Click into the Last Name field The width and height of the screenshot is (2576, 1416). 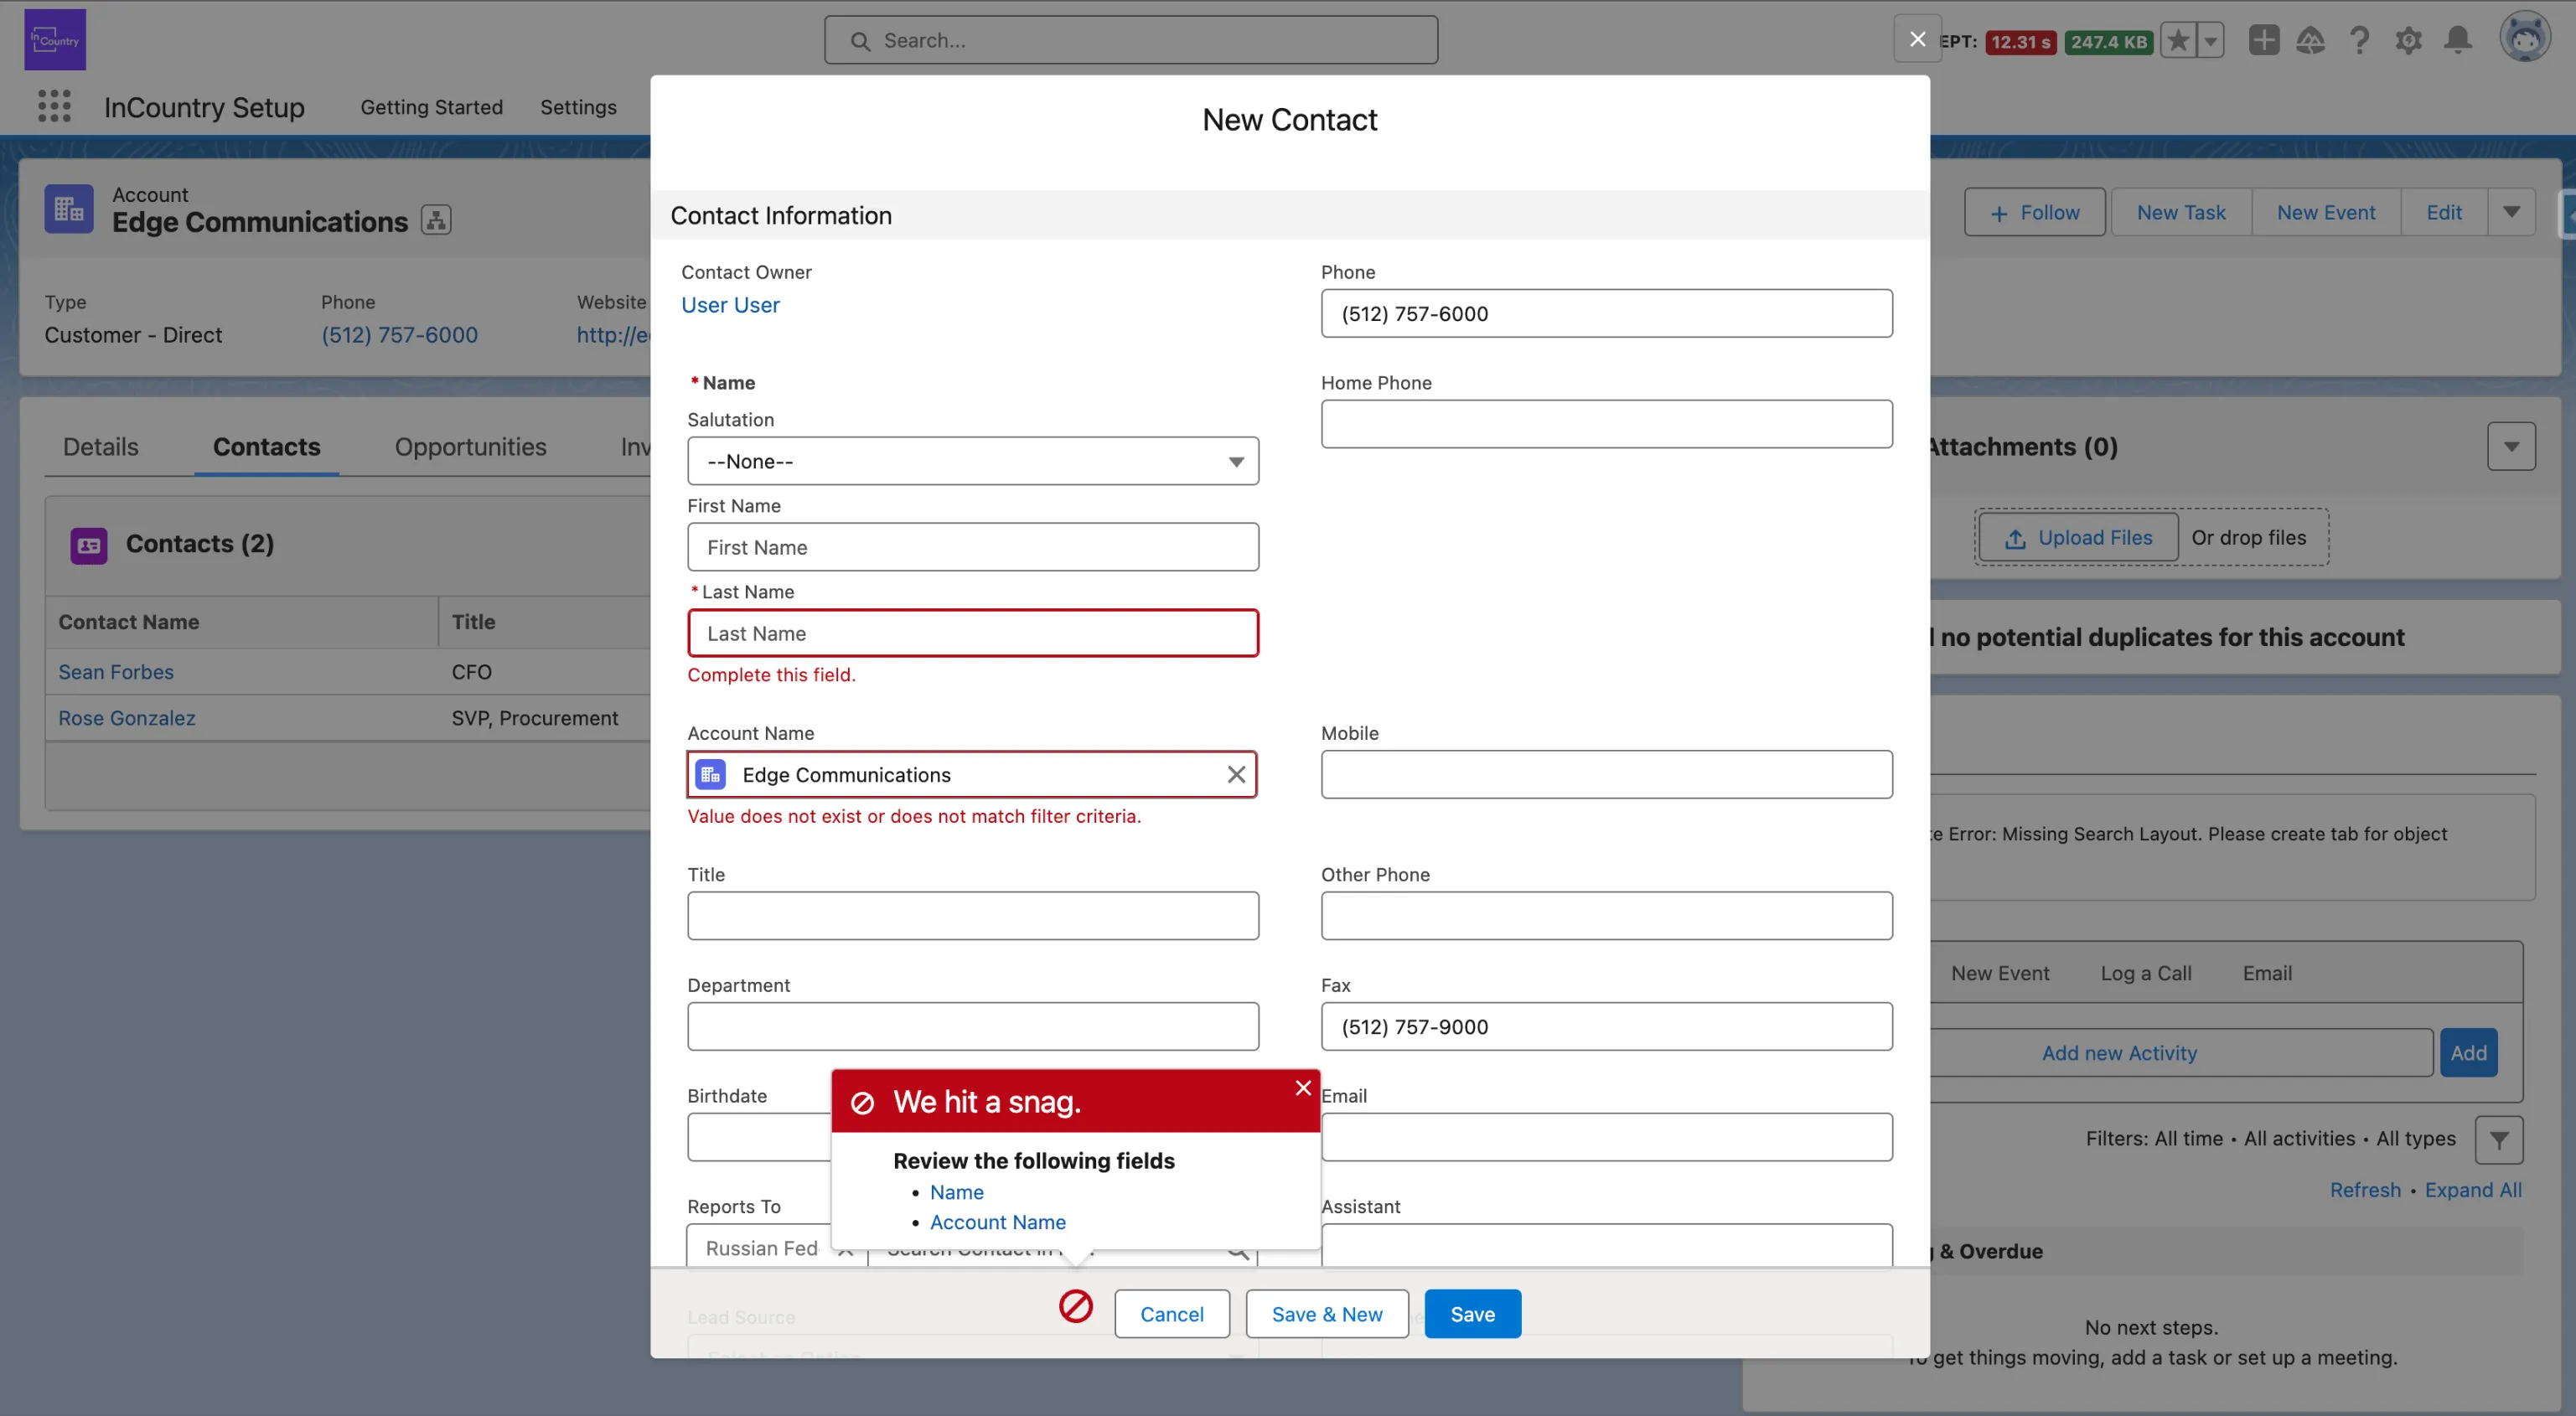(972, 633)
